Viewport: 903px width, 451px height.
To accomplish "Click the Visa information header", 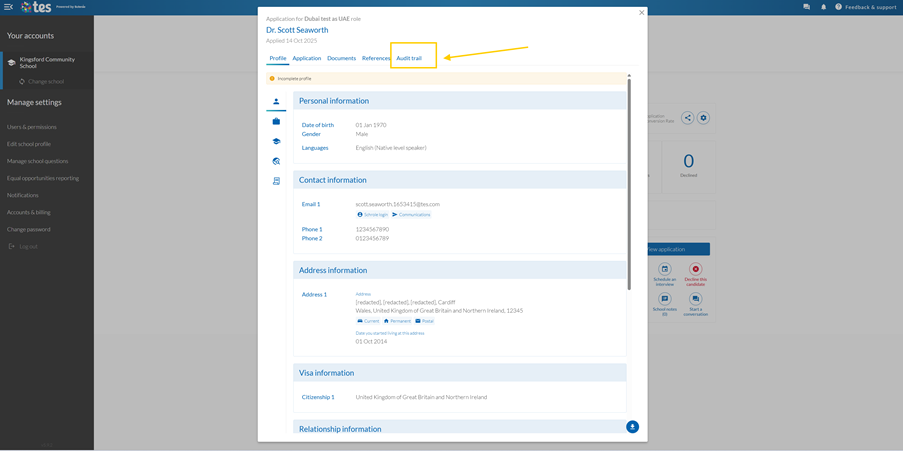I will coord(459,373).
